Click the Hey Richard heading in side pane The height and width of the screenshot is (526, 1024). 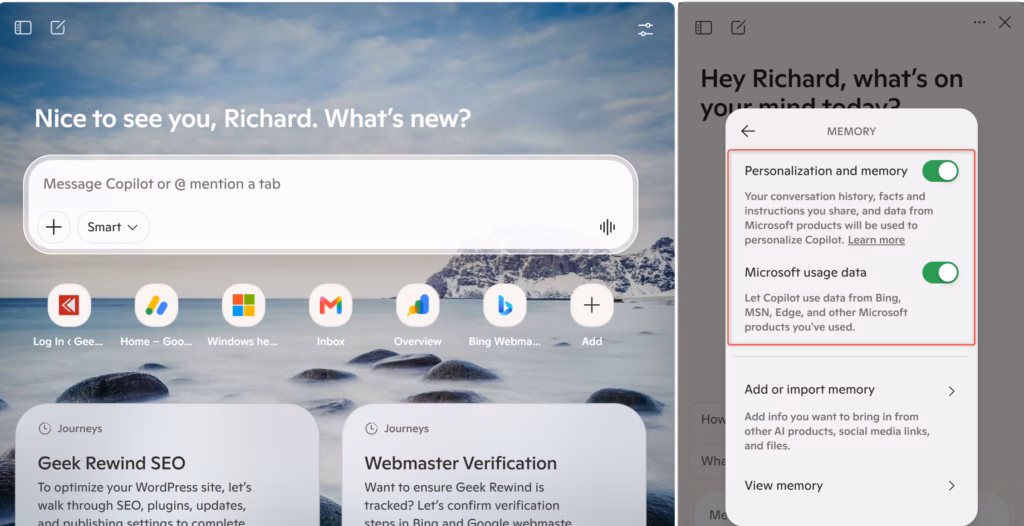pyautogui.click(x=832, y=91)
